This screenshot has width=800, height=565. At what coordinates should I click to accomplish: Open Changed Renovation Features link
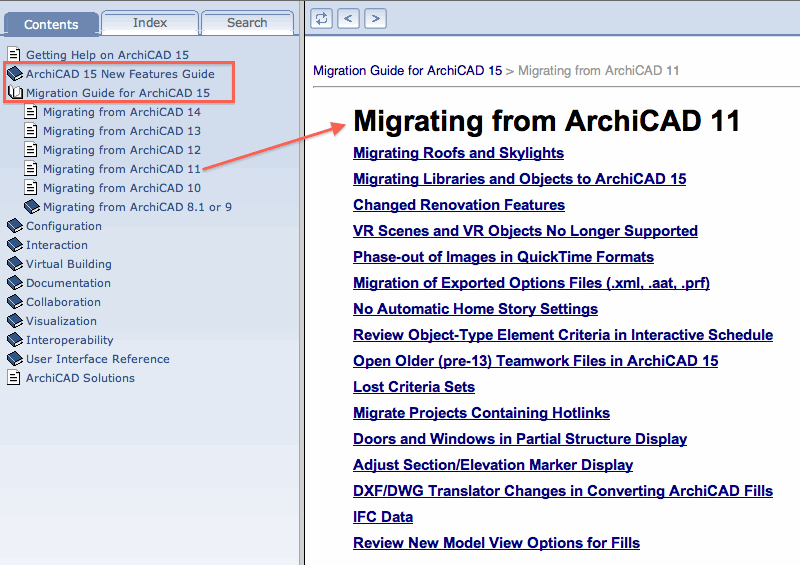[459, 205]
